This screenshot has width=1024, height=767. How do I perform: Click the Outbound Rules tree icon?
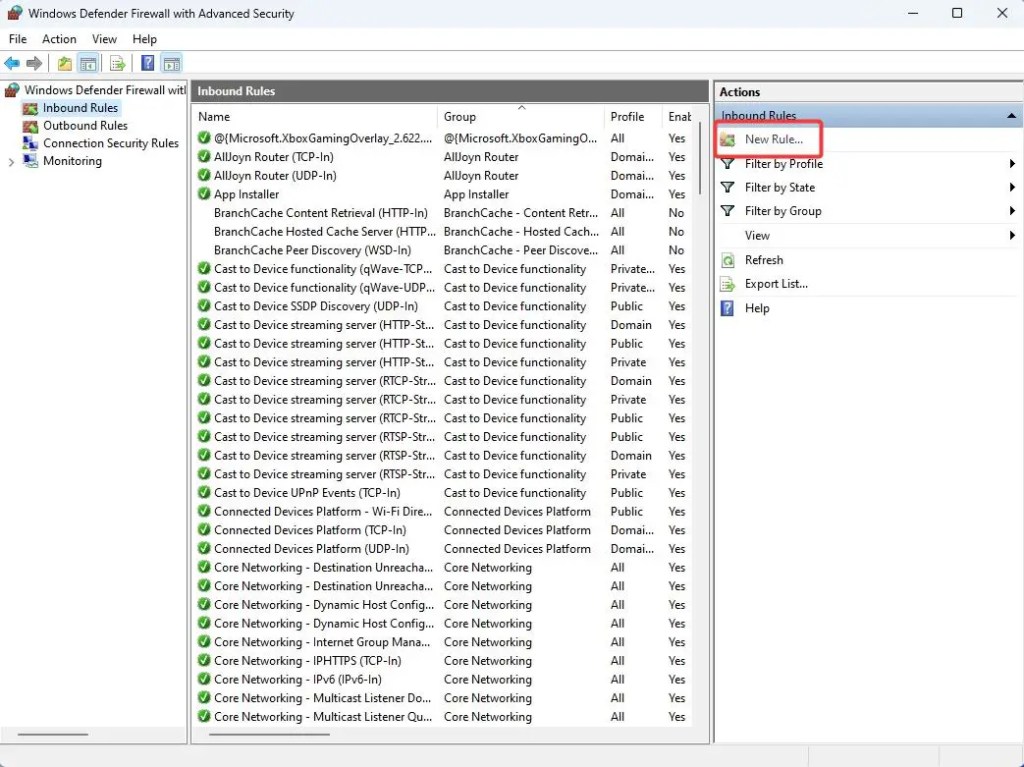coord(30,125)
